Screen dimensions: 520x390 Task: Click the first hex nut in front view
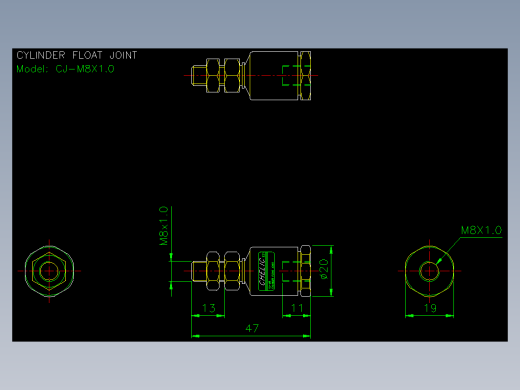point(213,271)
